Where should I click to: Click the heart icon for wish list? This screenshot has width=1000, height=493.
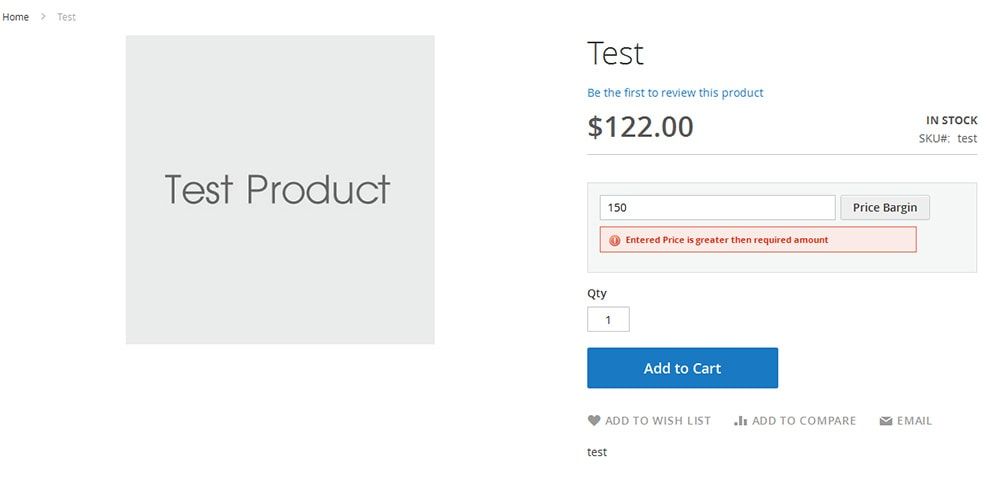594,421
